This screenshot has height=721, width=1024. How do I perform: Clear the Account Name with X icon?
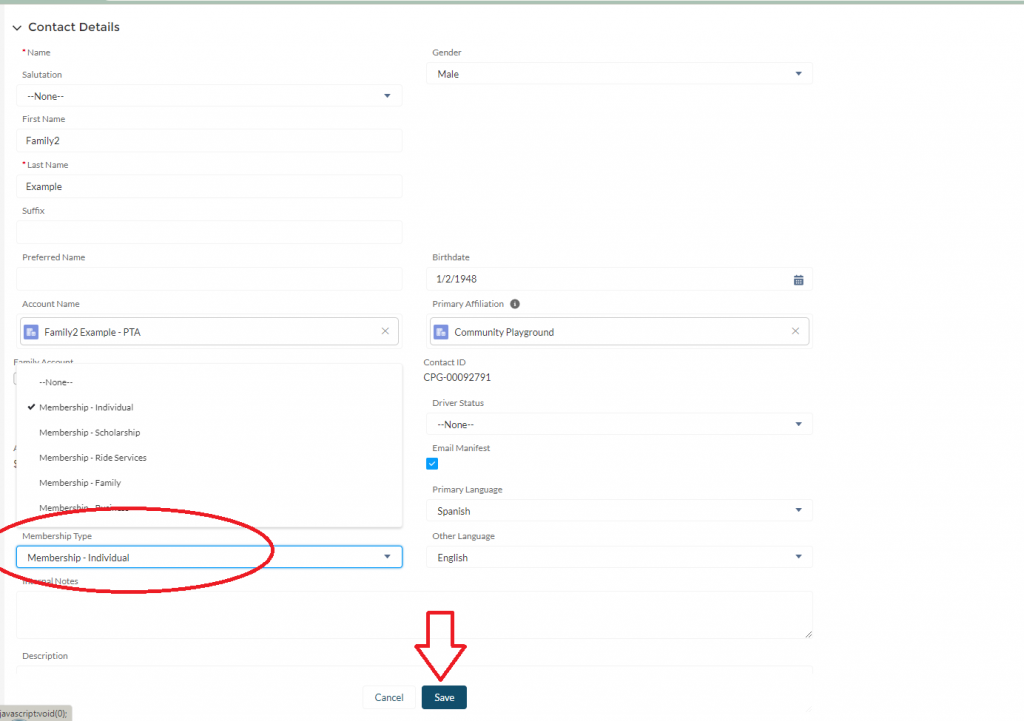coord(385,331)
